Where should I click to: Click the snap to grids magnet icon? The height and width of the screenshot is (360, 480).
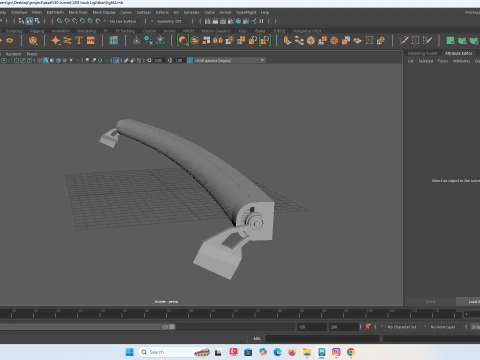(59, 21)
